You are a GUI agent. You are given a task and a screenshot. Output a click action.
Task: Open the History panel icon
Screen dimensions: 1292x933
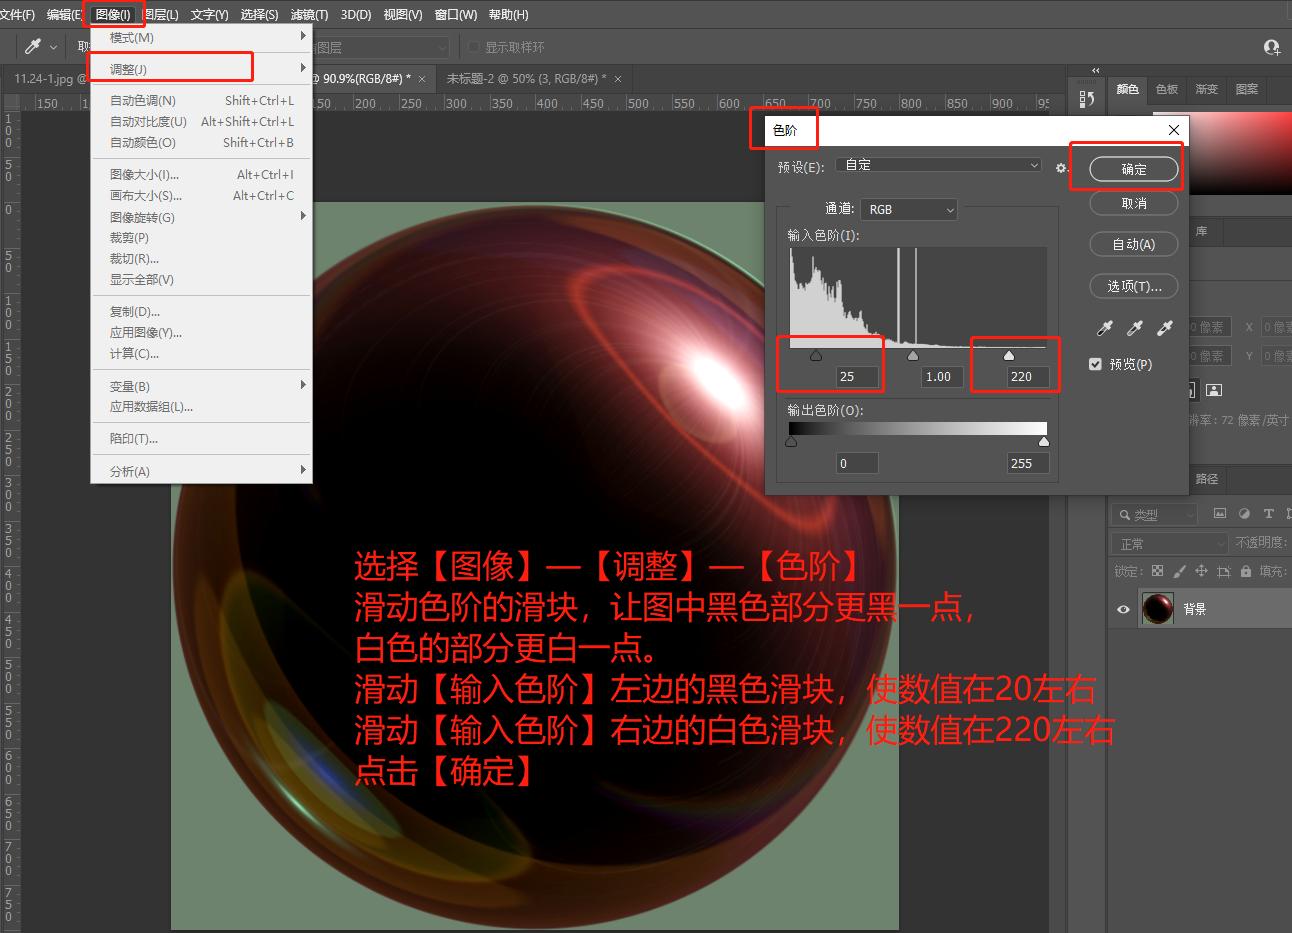(1087, 99)
